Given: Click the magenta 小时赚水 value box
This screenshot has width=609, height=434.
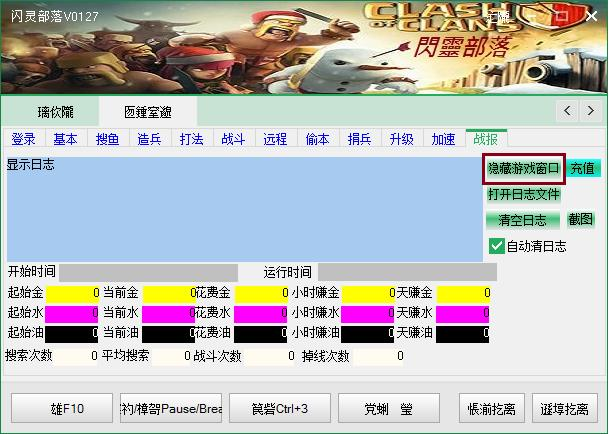Looking at the screenshot, I should coord(367,314).
